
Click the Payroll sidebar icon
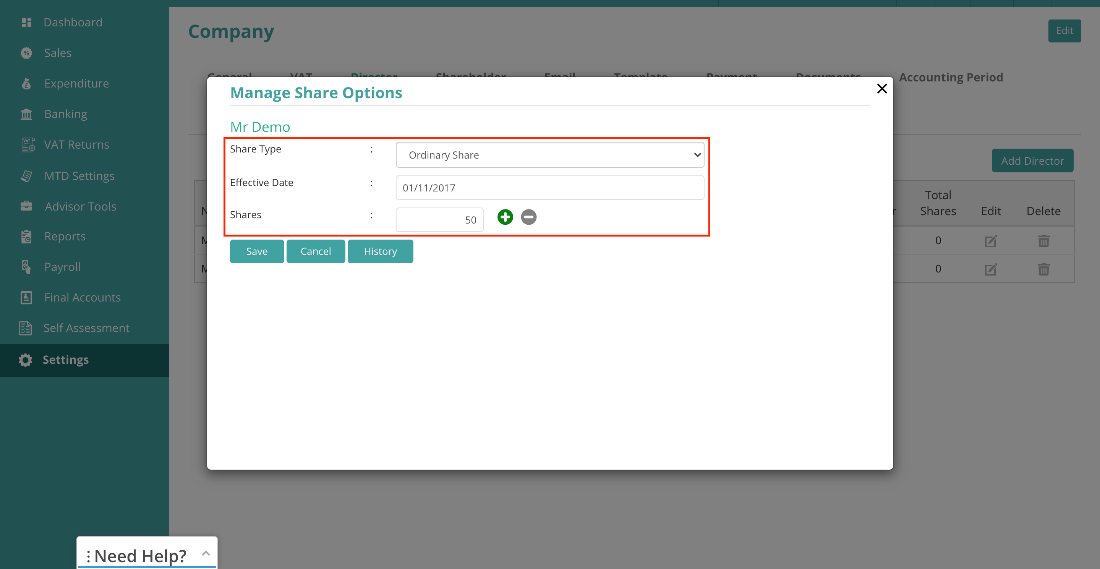(26, 267)
